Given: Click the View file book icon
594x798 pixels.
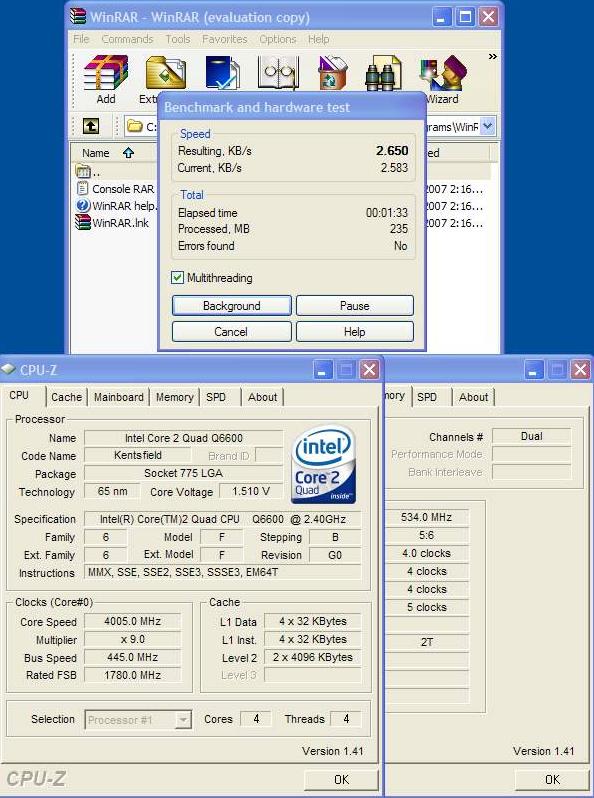Looking at the screenshot, I should point(278,73).
